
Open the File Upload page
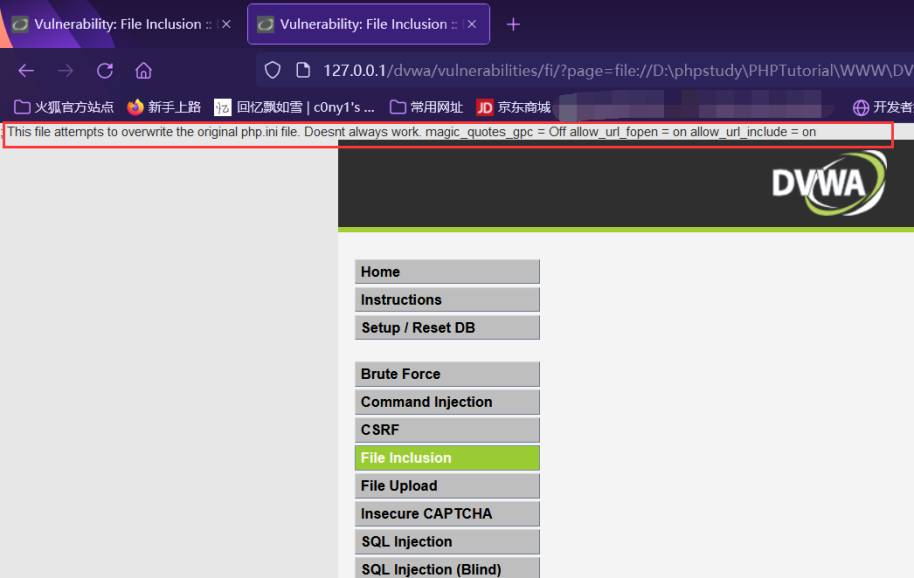coord(447,486)
